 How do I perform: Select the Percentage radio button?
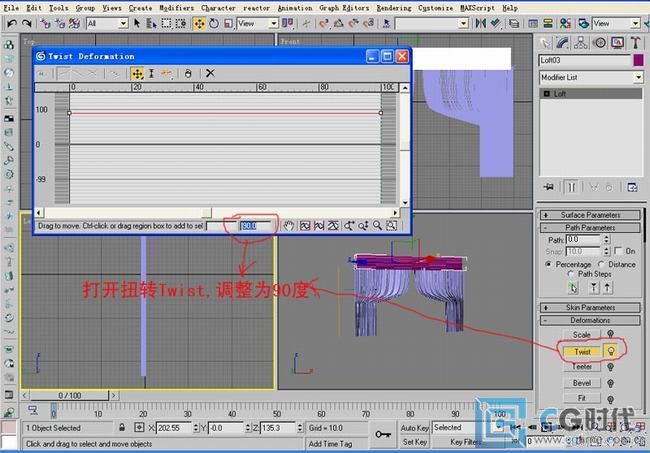tap(548, 264)
